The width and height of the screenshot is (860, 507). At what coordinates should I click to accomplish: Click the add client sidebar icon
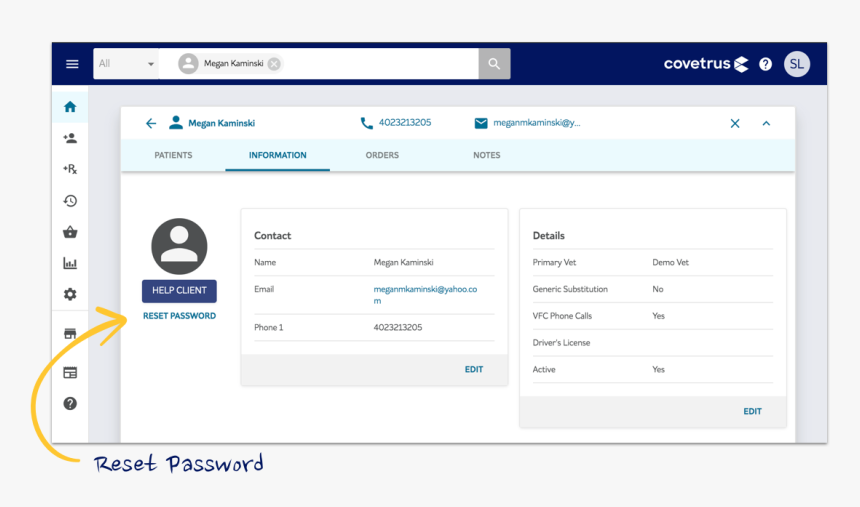(x=70, y=138)
